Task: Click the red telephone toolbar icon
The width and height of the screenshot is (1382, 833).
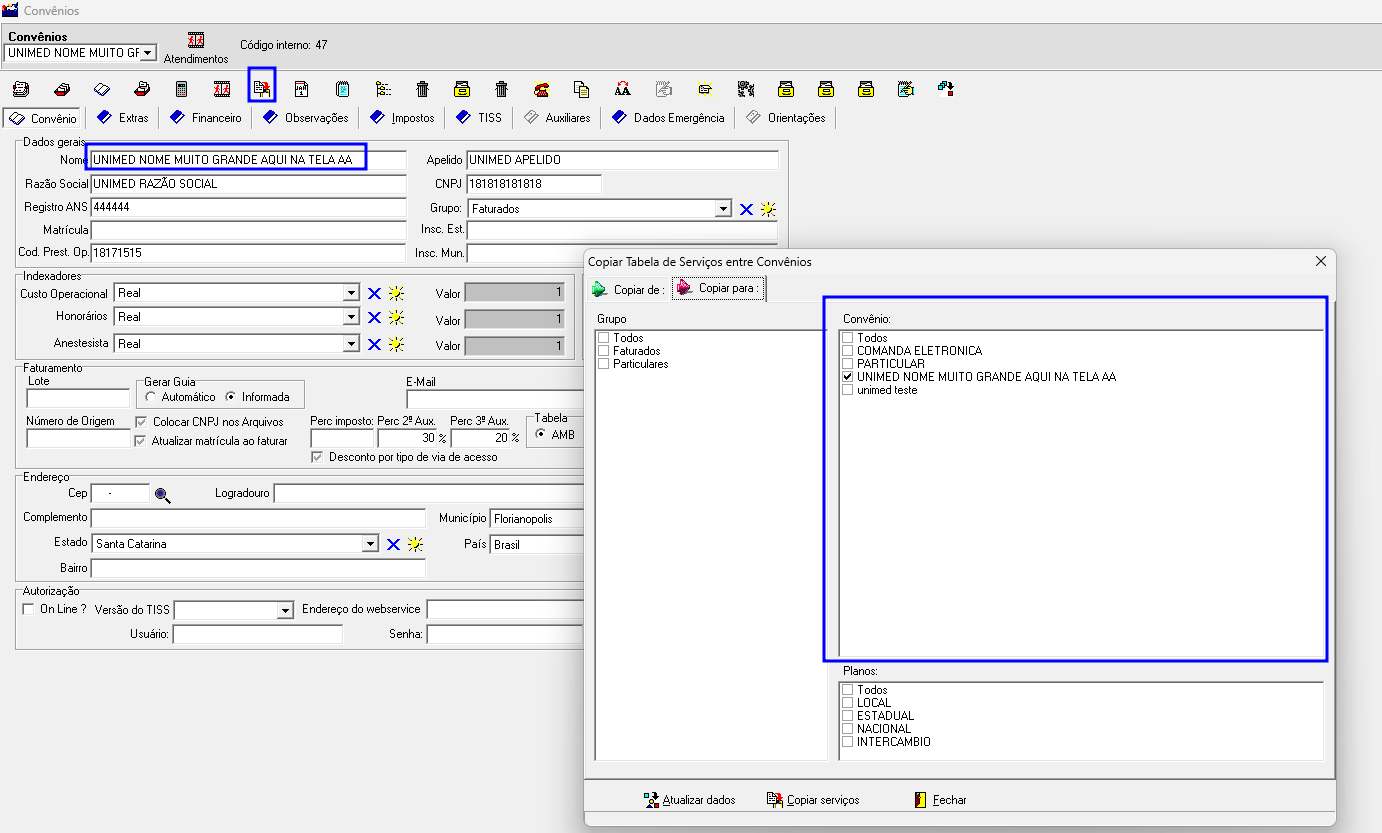Action: pyautogui.click(x=542, y=89)
